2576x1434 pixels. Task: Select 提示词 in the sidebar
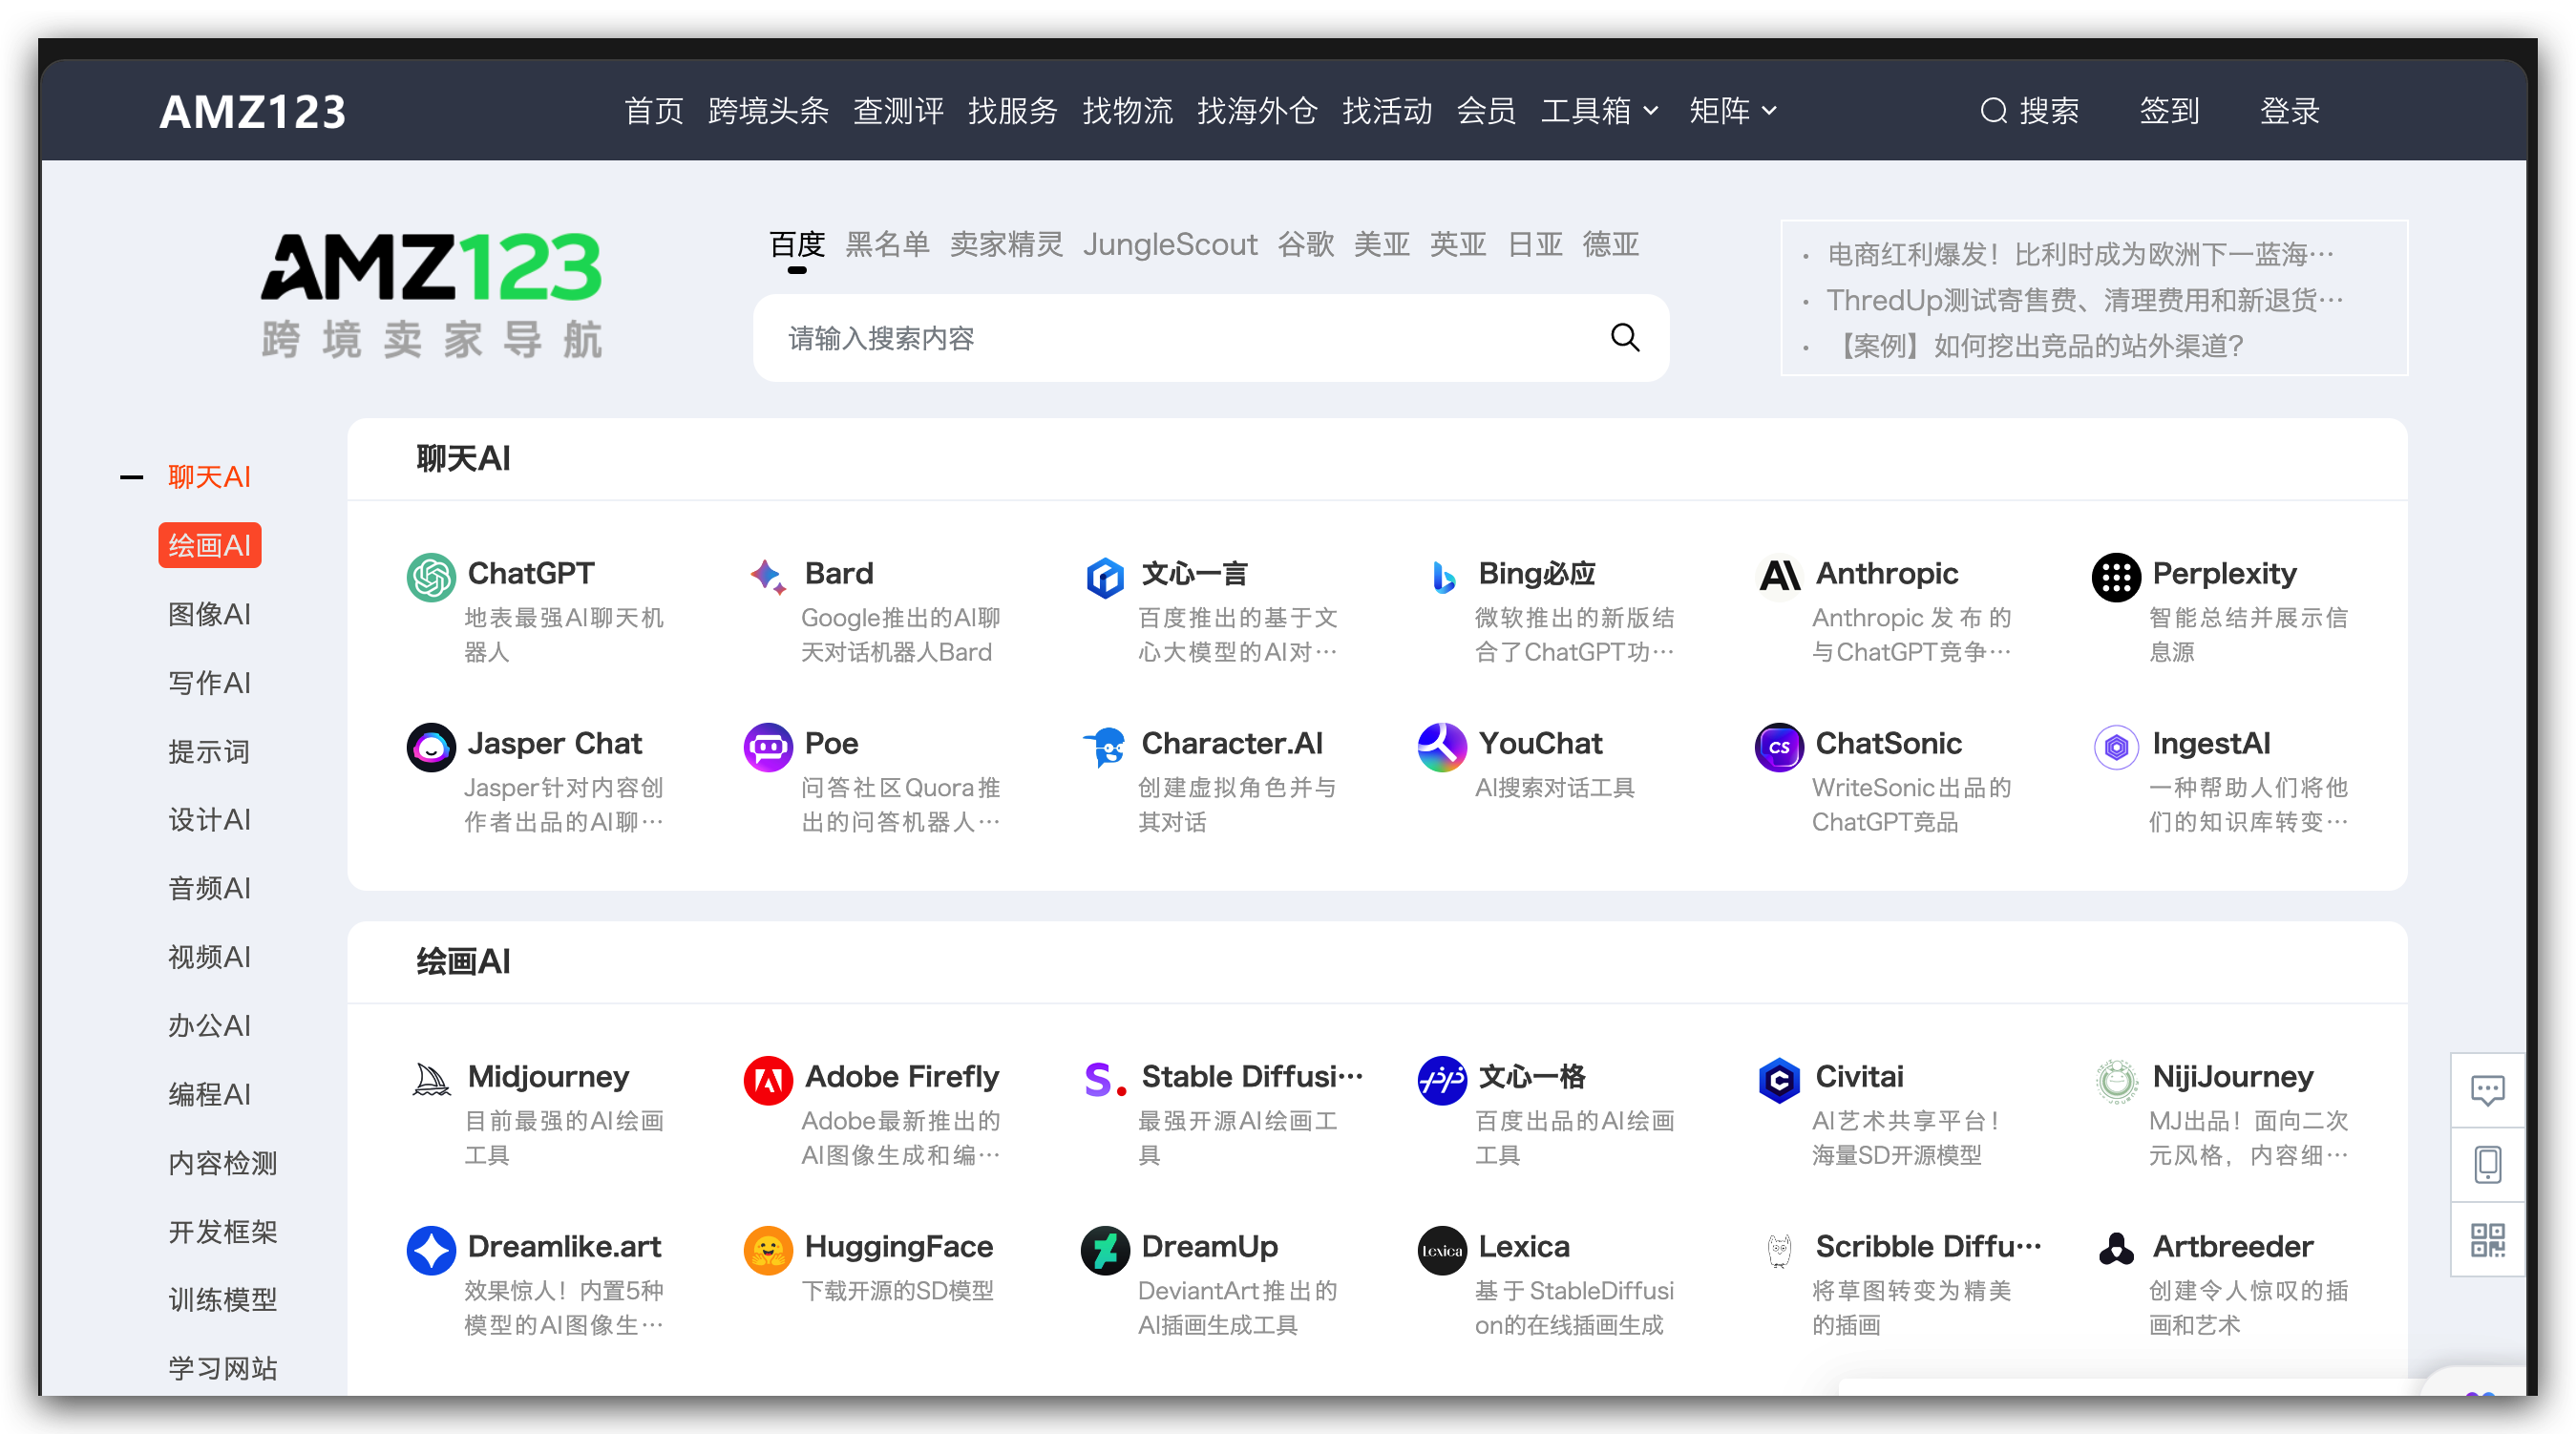(209, 752)
